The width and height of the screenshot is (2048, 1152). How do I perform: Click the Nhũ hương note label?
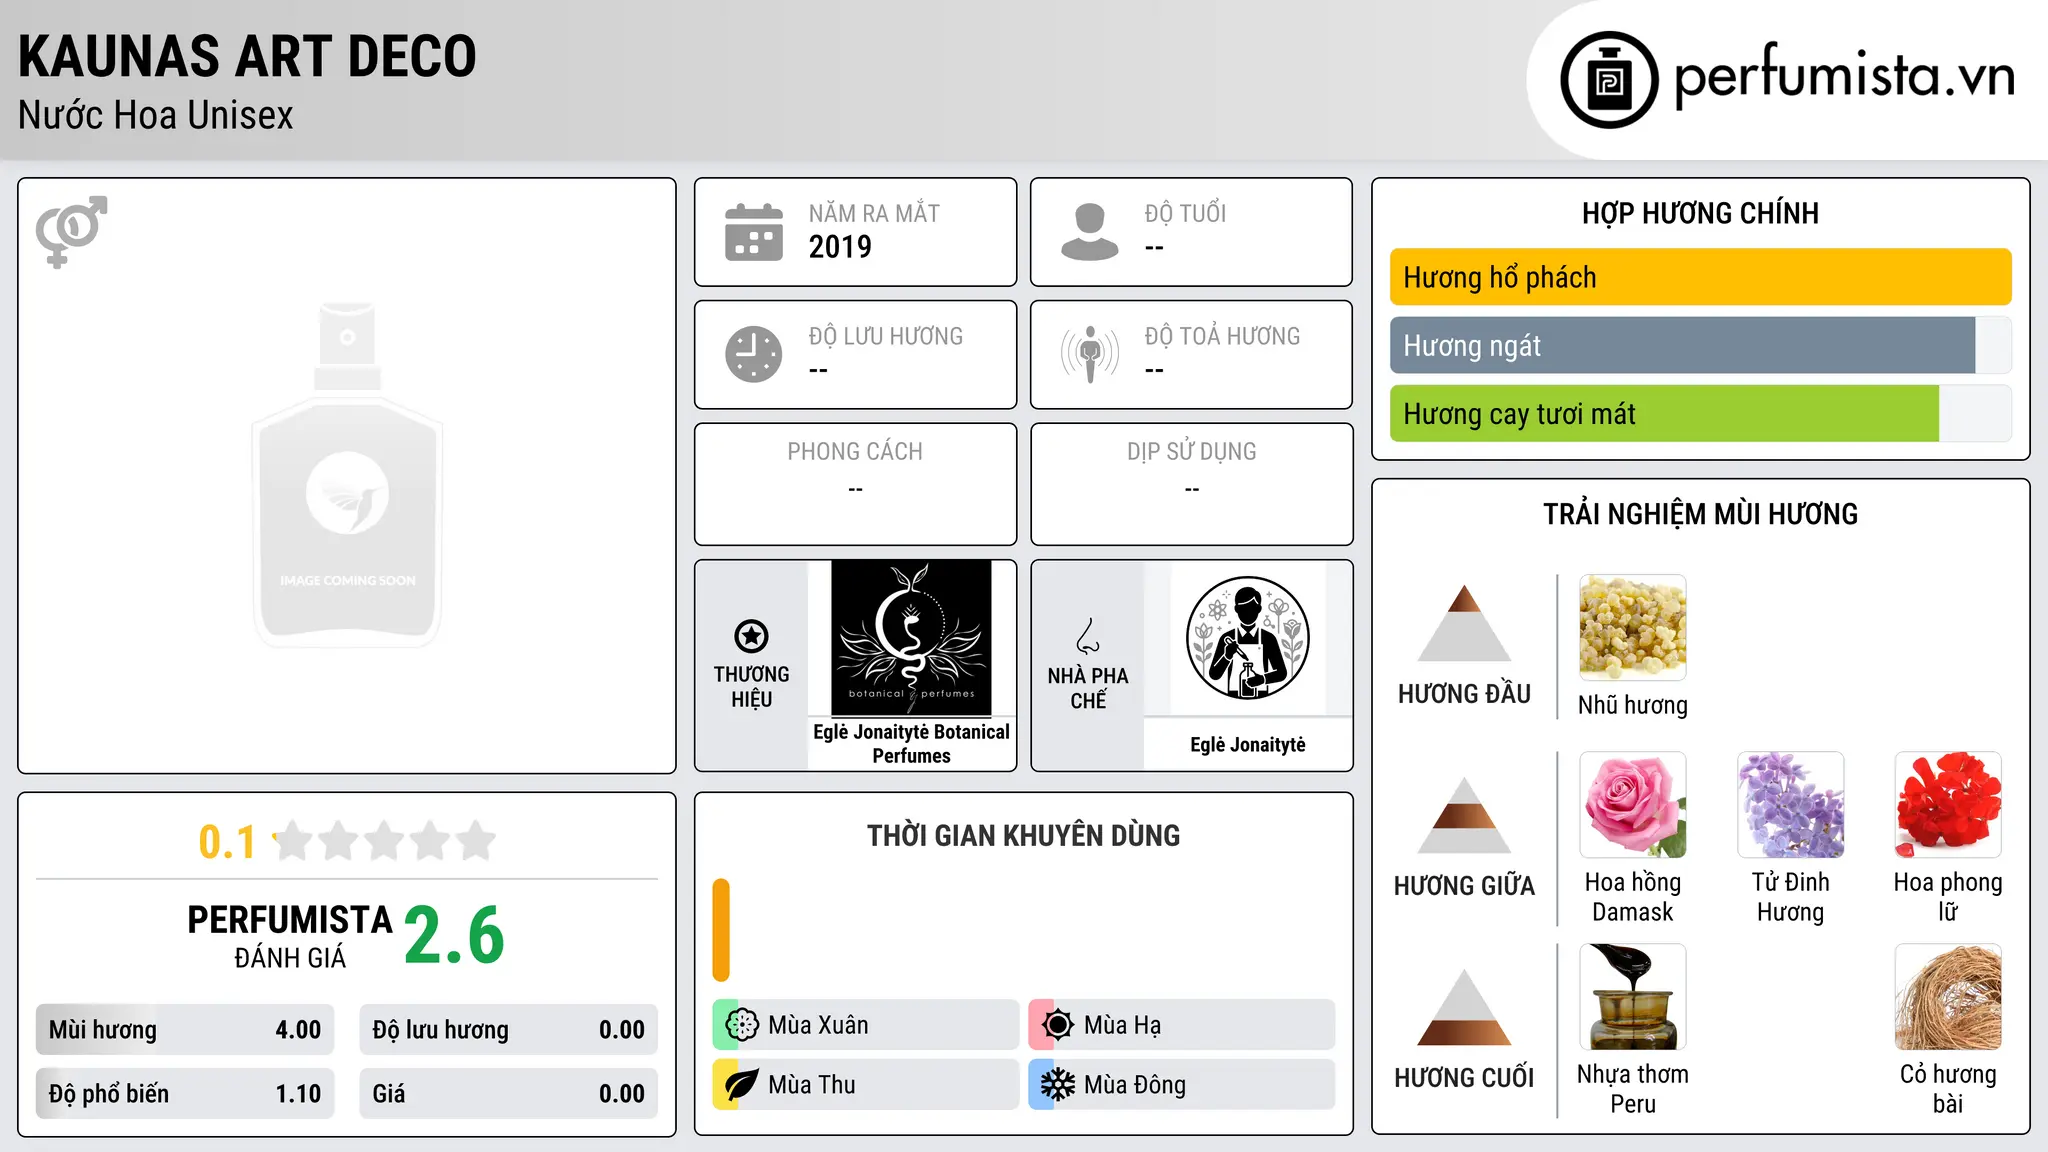coord(1633,706)
